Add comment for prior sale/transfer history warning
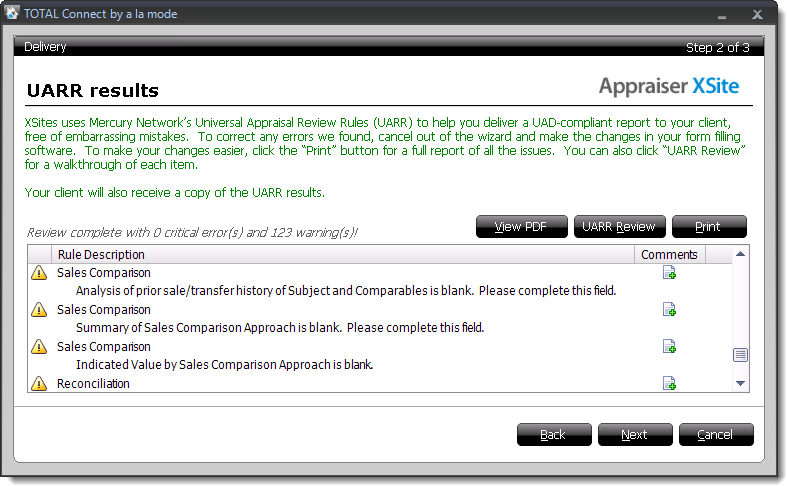787x486 pixels. point(669,273)
